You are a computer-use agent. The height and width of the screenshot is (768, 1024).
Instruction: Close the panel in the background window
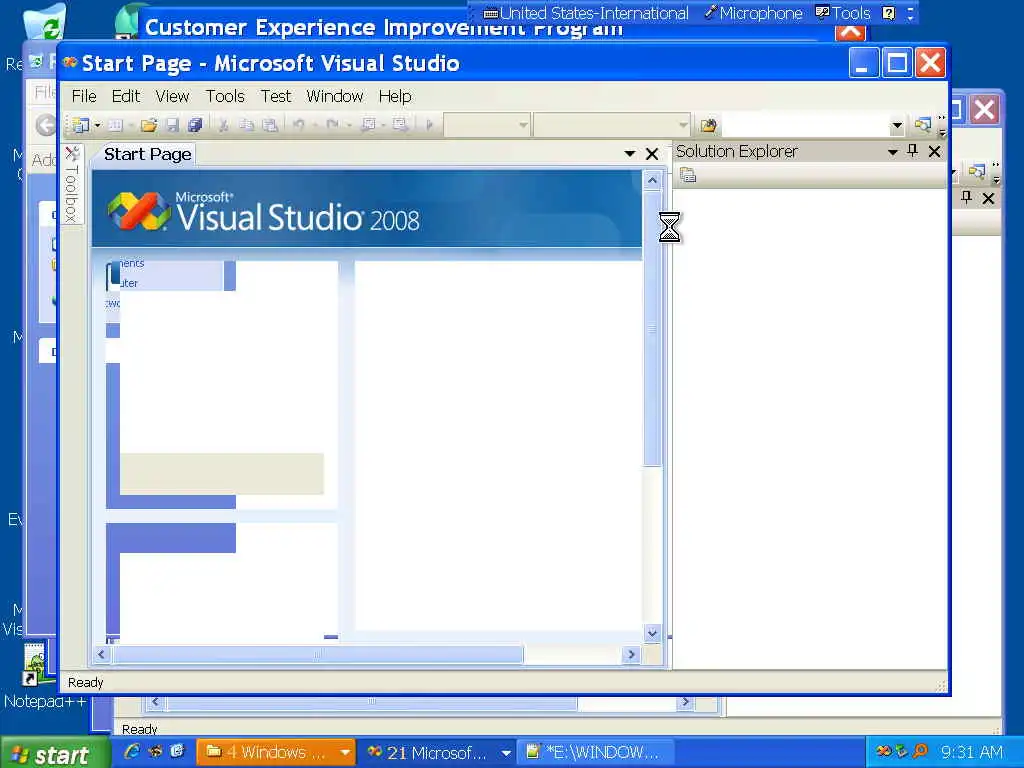click(x=988, y=198)
